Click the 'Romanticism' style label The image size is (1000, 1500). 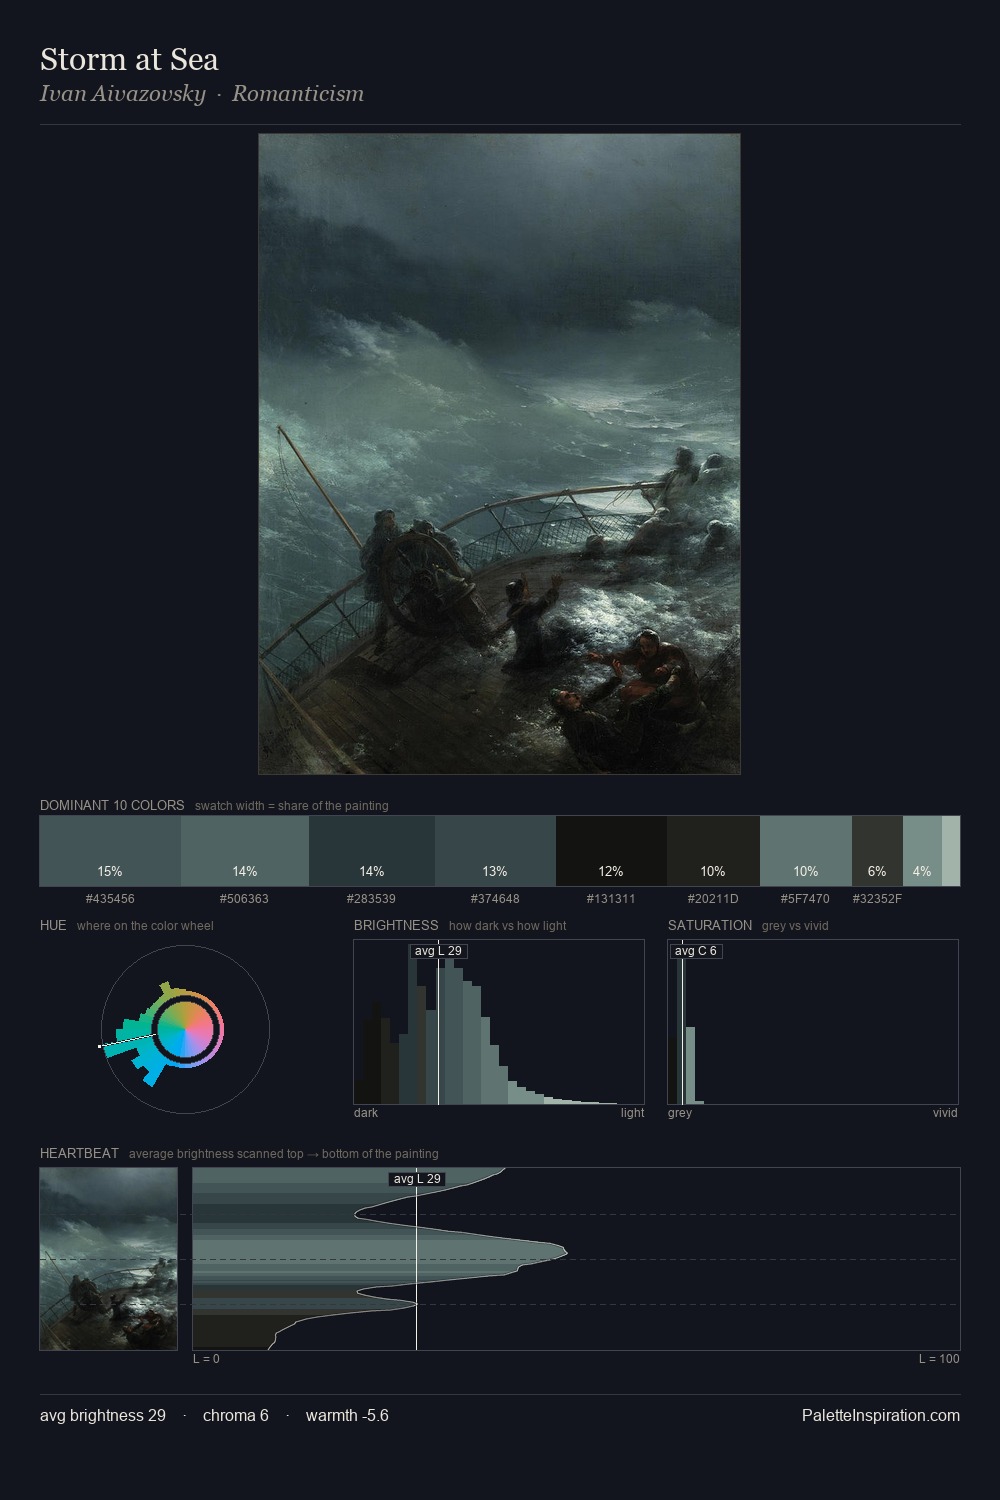tap(298, 94)
